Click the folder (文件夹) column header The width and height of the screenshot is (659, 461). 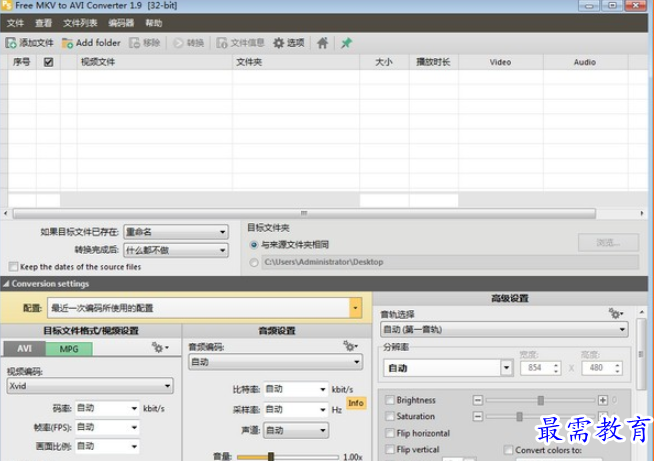coord(296,62)
